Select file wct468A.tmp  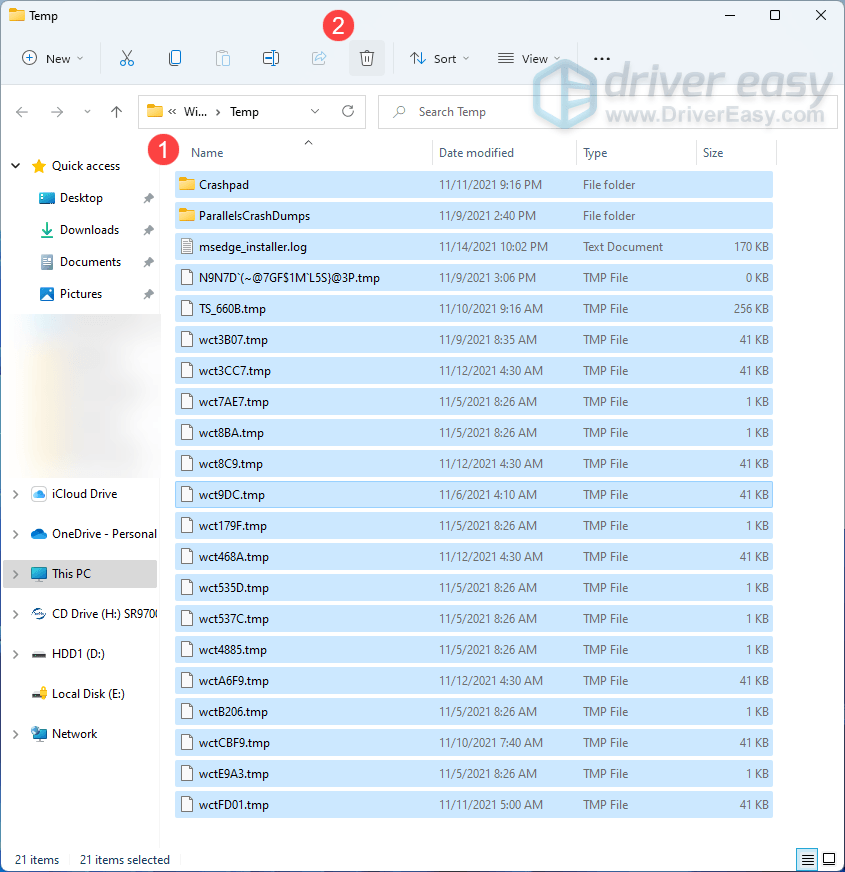[x=473, y=557]
